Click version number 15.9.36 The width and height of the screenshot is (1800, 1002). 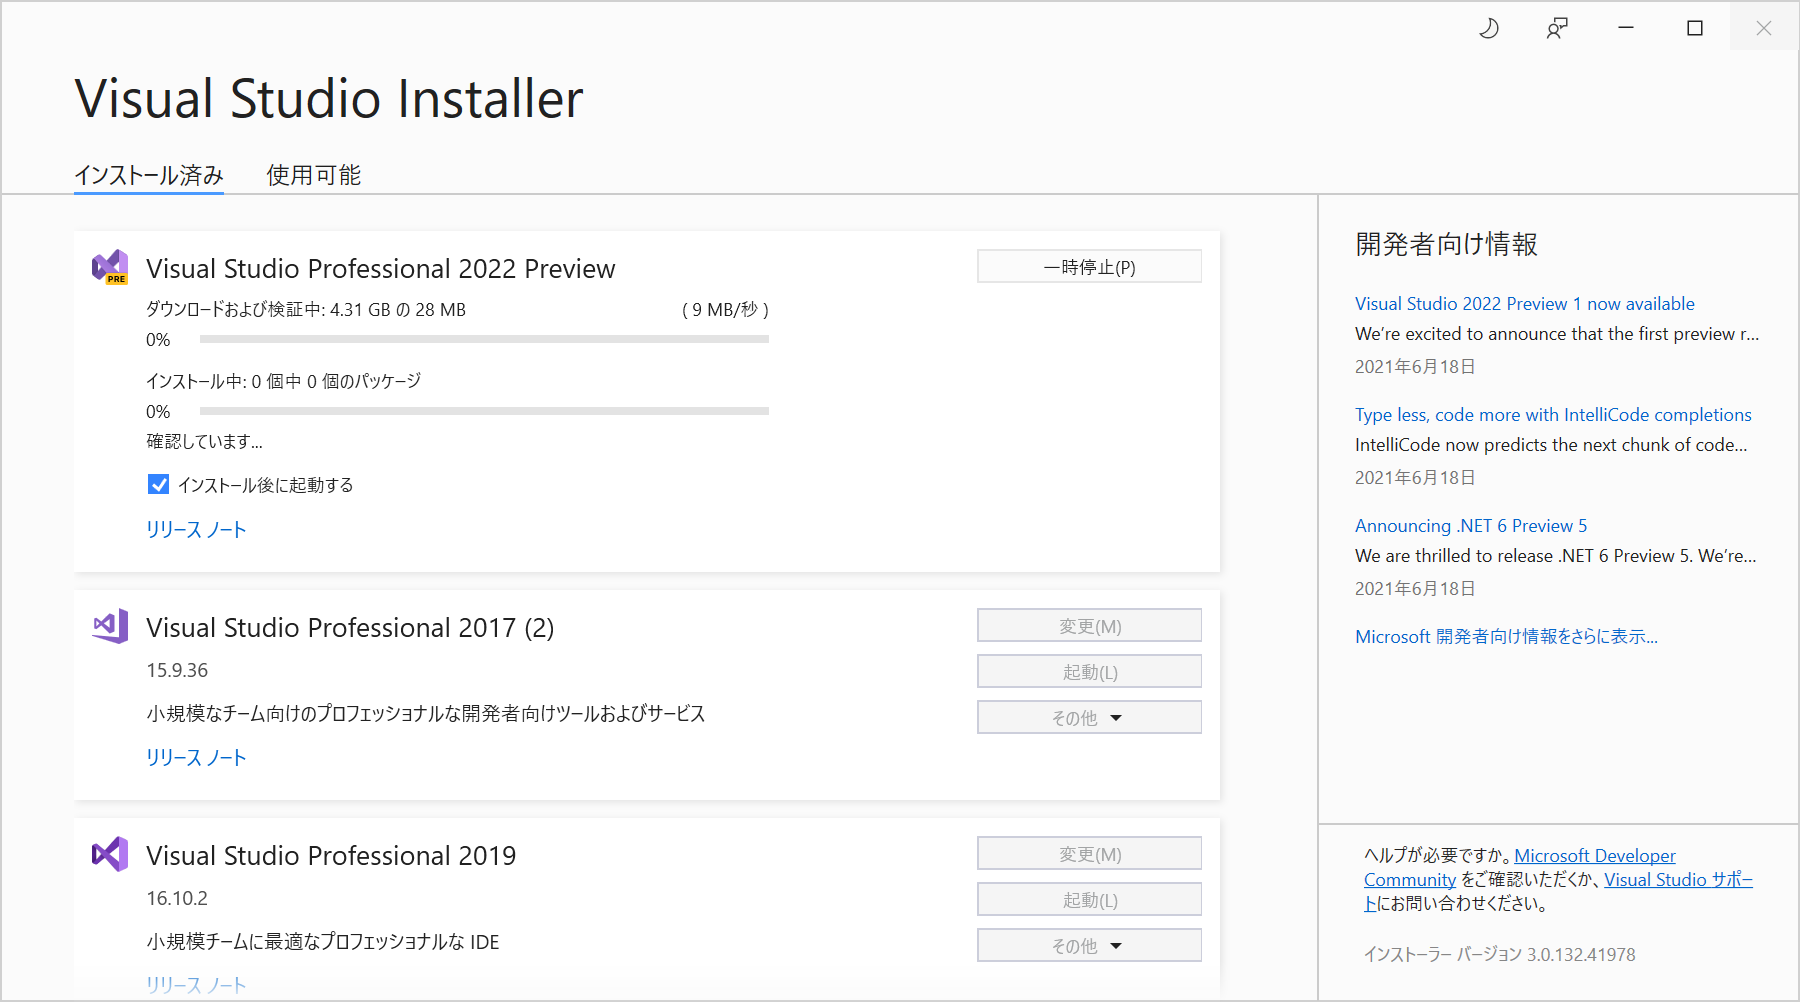pyautogui.click(x=177, y=670)
